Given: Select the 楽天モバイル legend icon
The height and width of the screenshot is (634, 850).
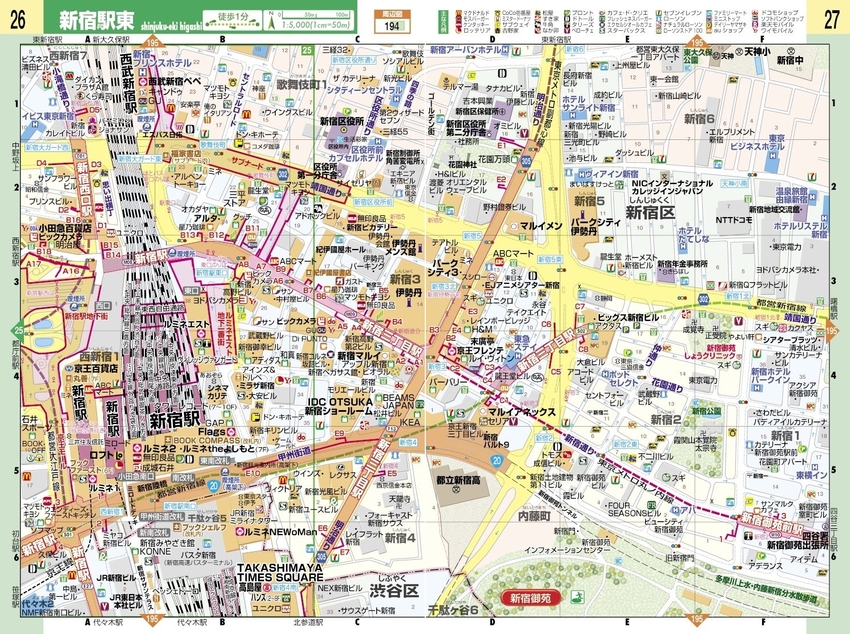Looking at the screenshot, I should coord(755,24).
